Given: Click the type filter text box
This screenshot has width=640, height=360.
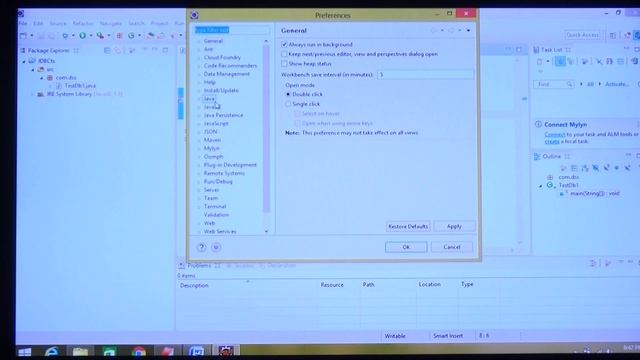Looking at the screenshot, I should coord(232,30).
